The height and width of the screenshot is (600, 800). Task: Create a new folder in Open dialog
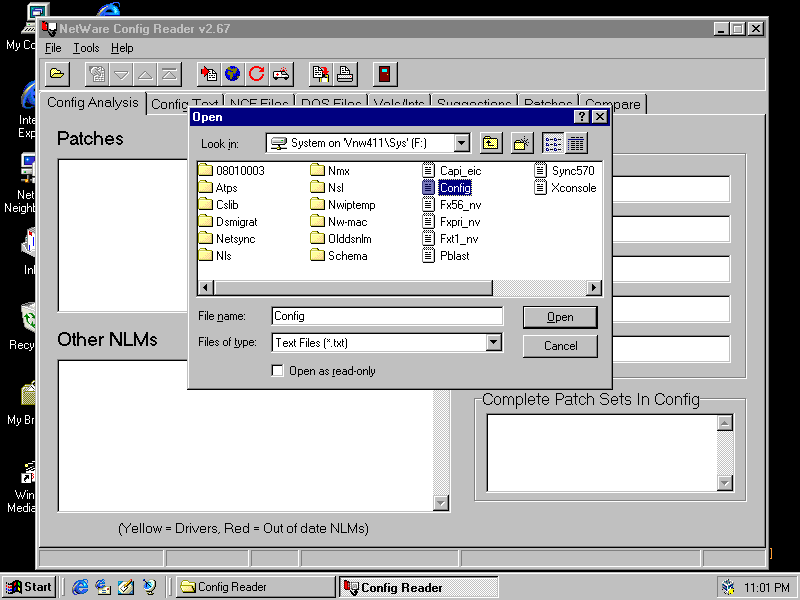point(521,143)
